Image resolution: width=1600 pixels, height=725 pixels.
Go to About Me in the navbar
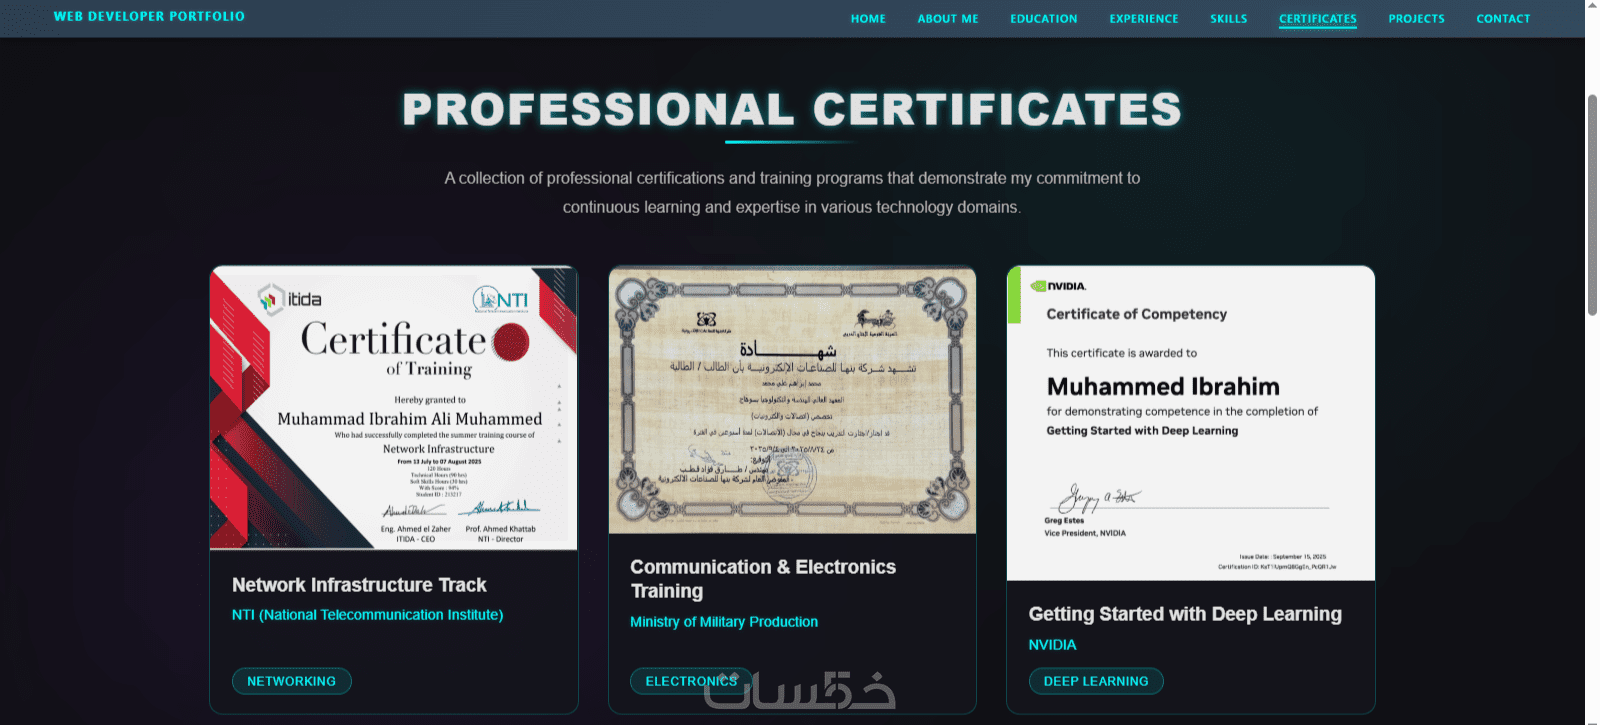(x=948, y=19)
